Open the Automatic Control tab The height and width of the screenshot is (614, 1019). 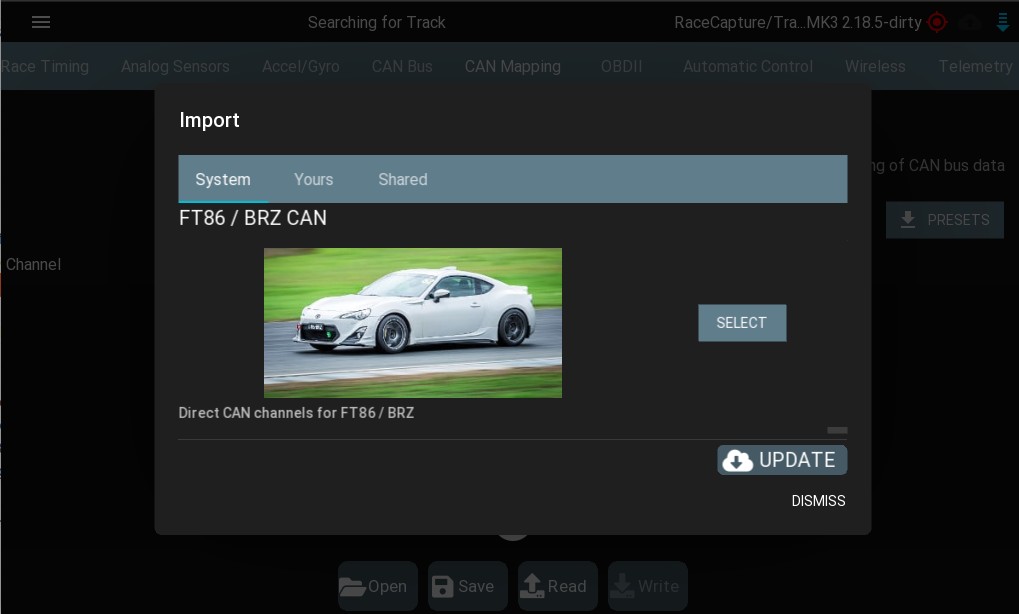click(x=747, y=66)
